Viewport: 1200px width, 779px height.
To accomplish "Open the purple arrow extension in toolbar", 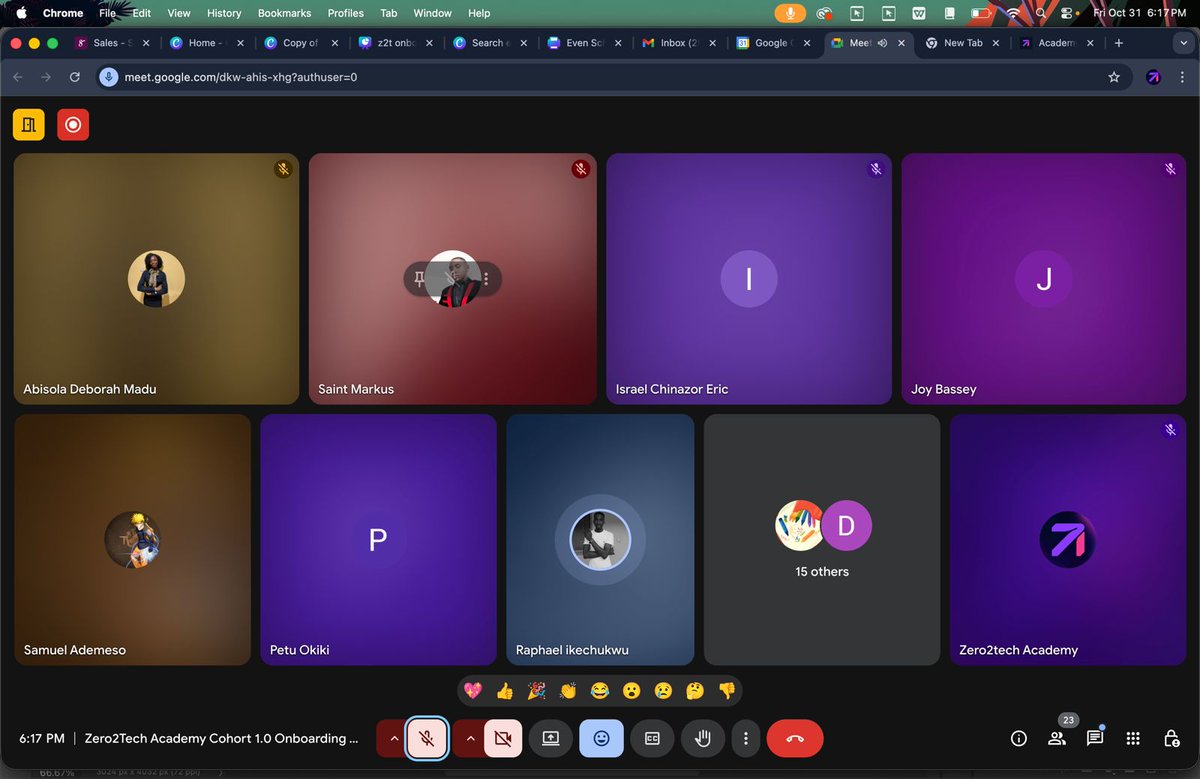I will pos(1154,77).
